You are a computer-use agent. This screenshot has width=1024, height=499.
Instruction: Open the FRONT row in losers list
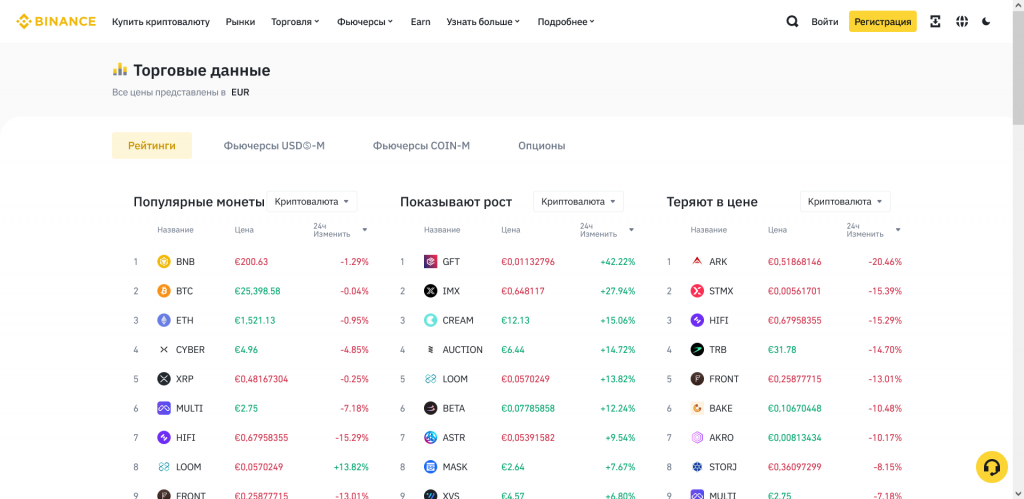[784, 379]
